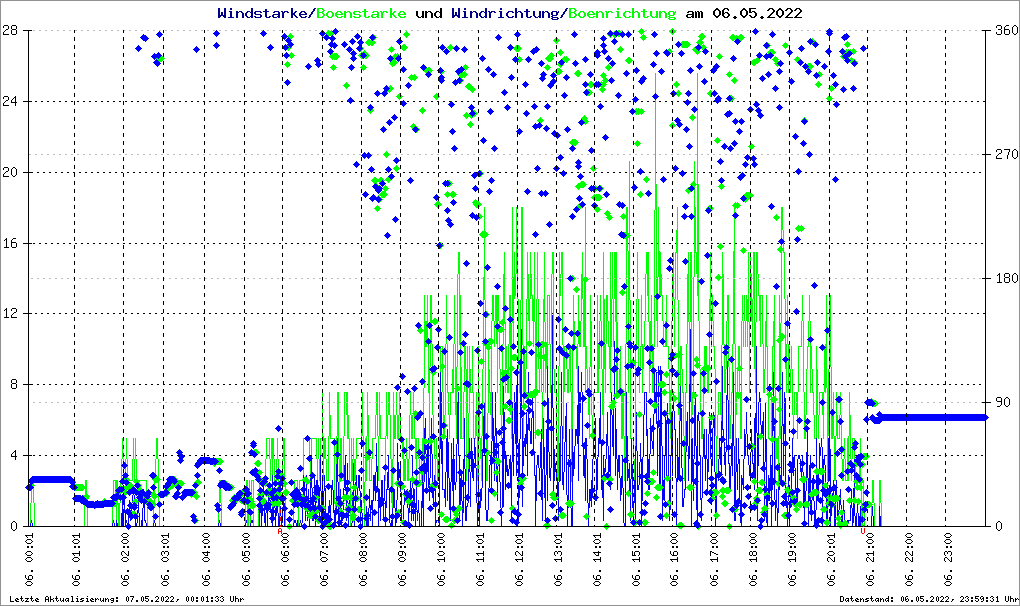Select the "06. 23:00" time axis label

pos(951,564)
